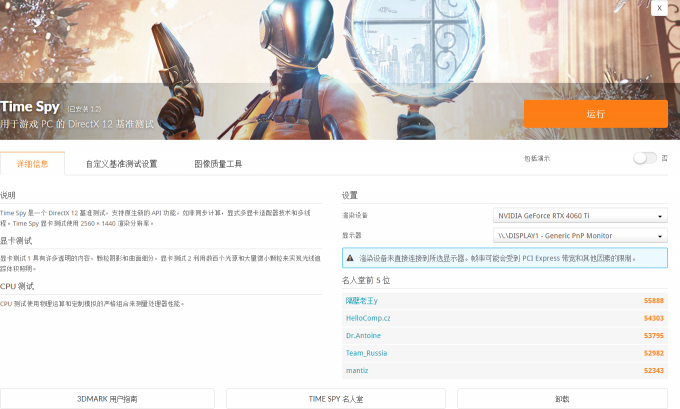Click the 卸载 uninstall button
Image resolution: width=680 pixels, height=409 pixels.
[562, 399]
